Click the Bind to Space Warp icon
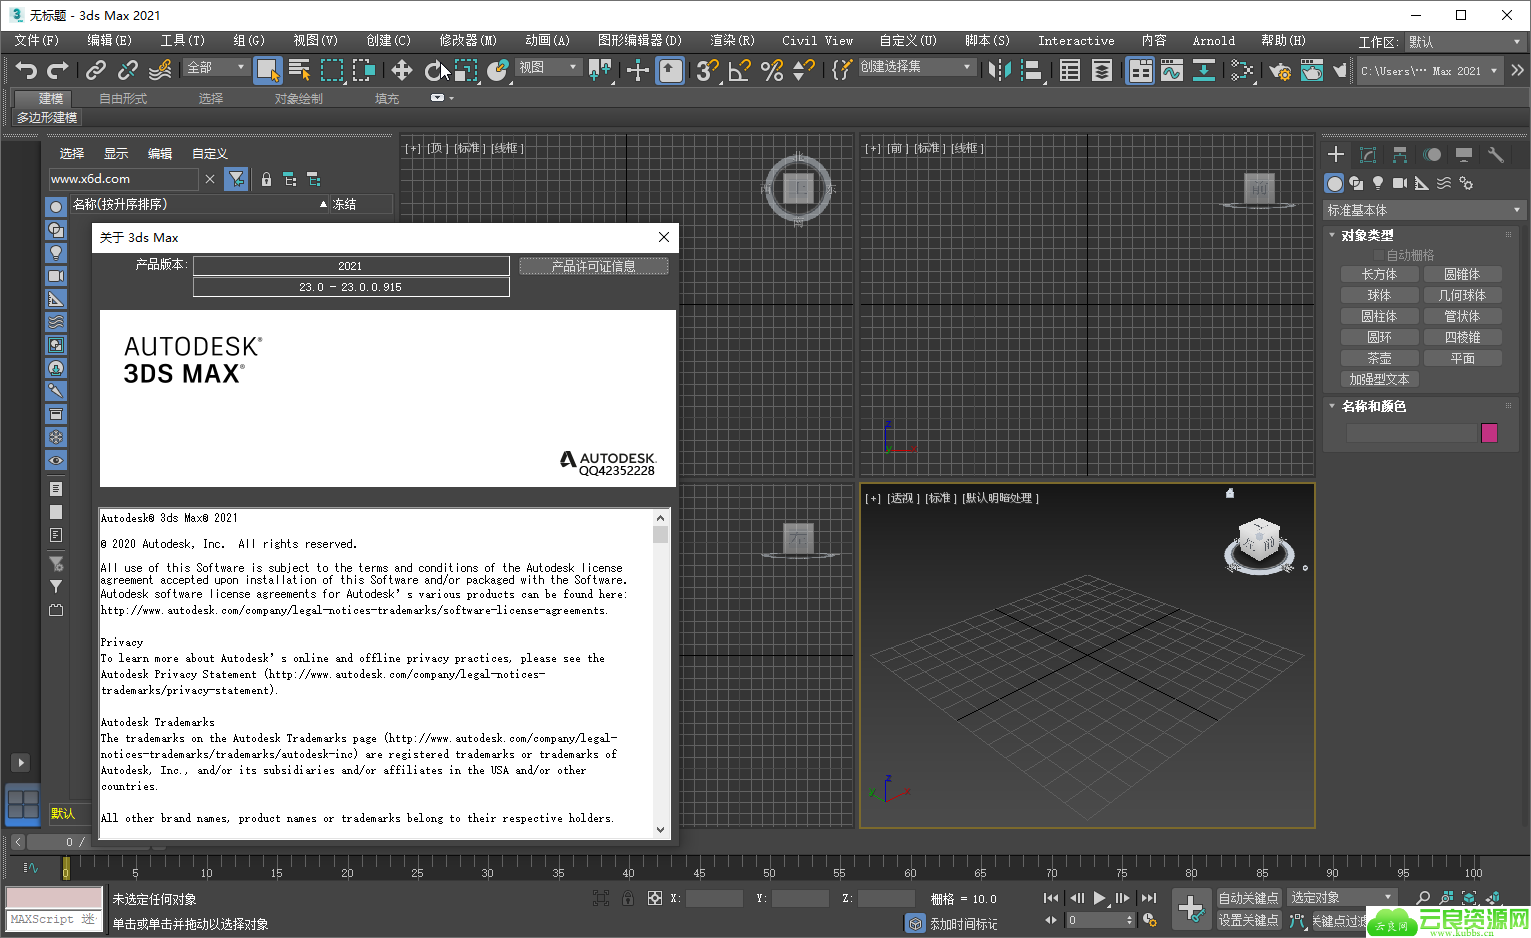Screen dimensions: 1531x938 (x=160, y=70)
